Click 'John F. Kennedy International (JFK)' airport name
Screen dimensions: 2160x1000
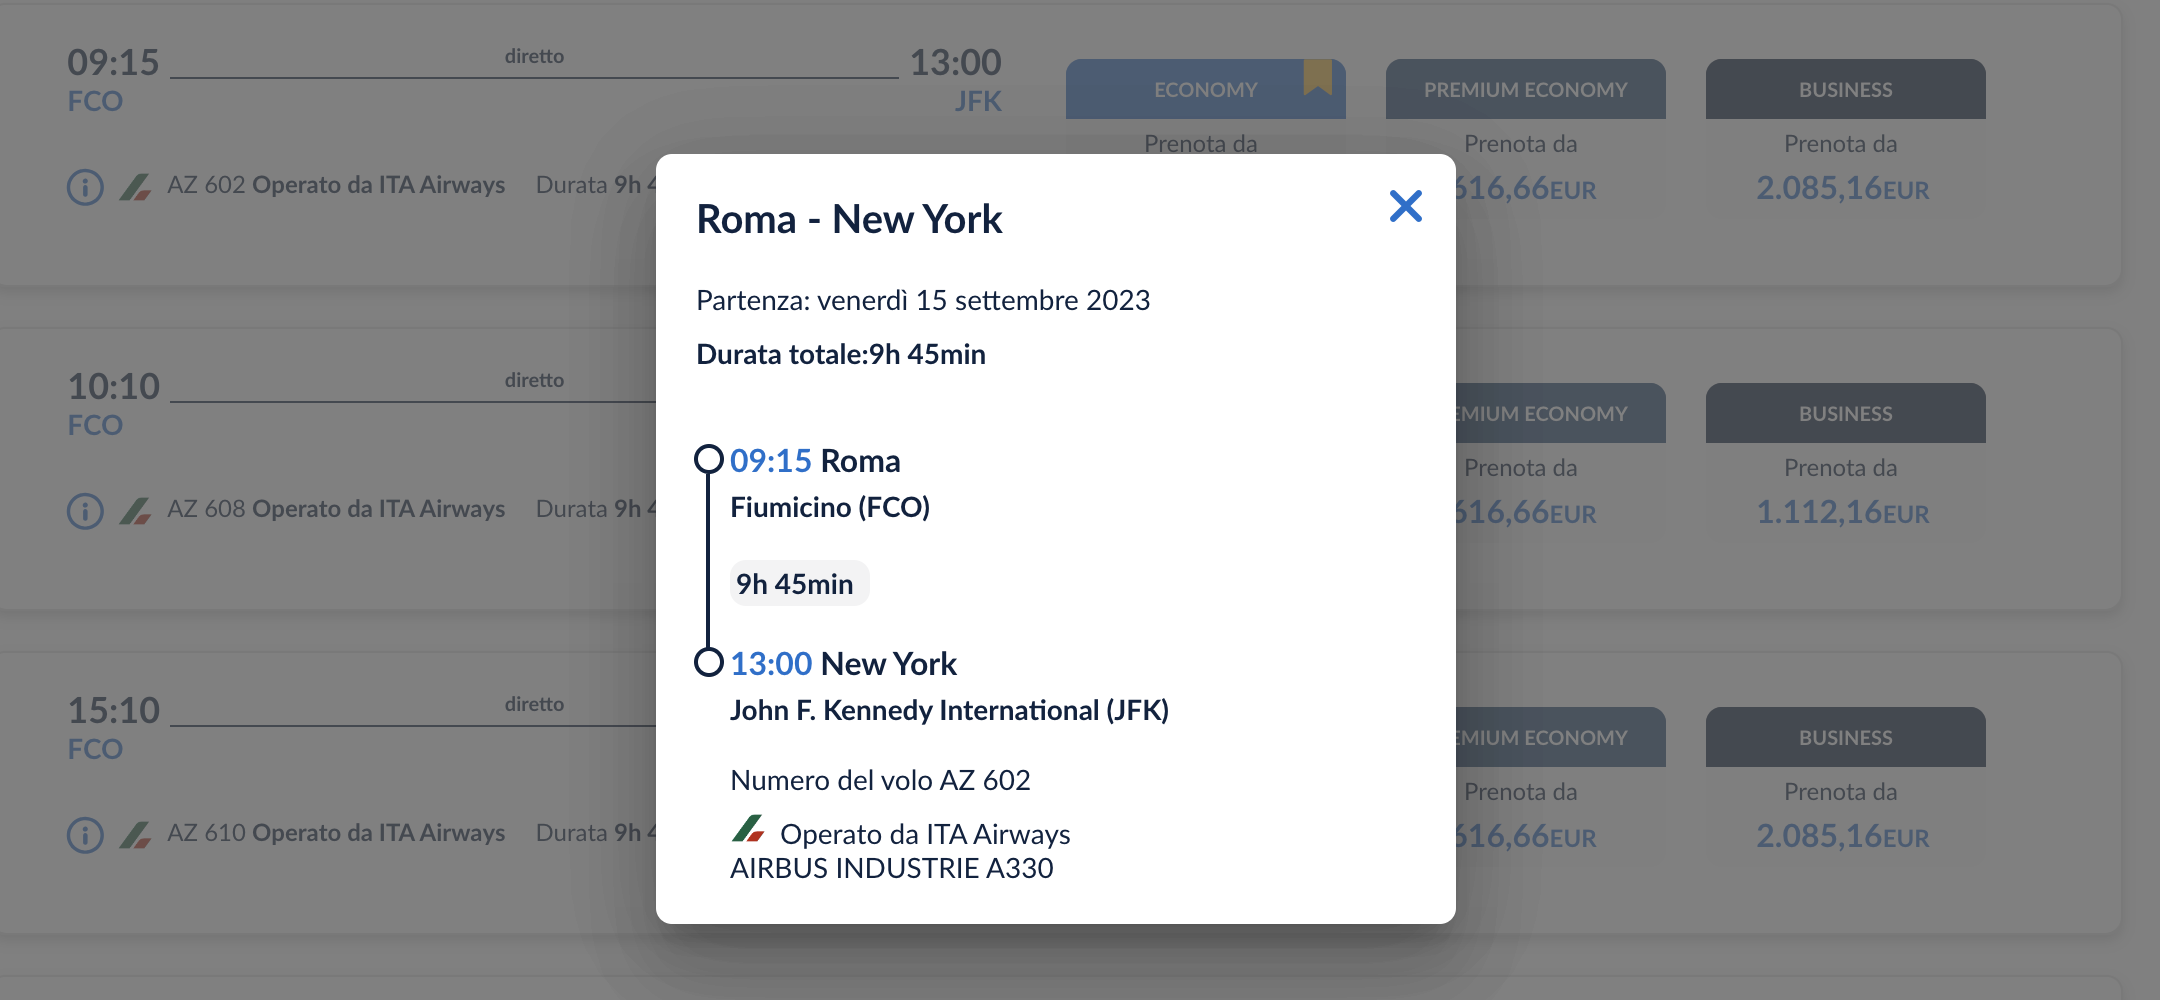coord(949,710)
